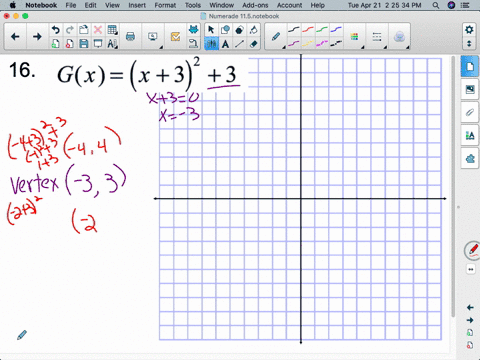The height and width of the screenshot is (360, 480).
Task: Choose the magenta pen style
Action: tap(322, 43)
